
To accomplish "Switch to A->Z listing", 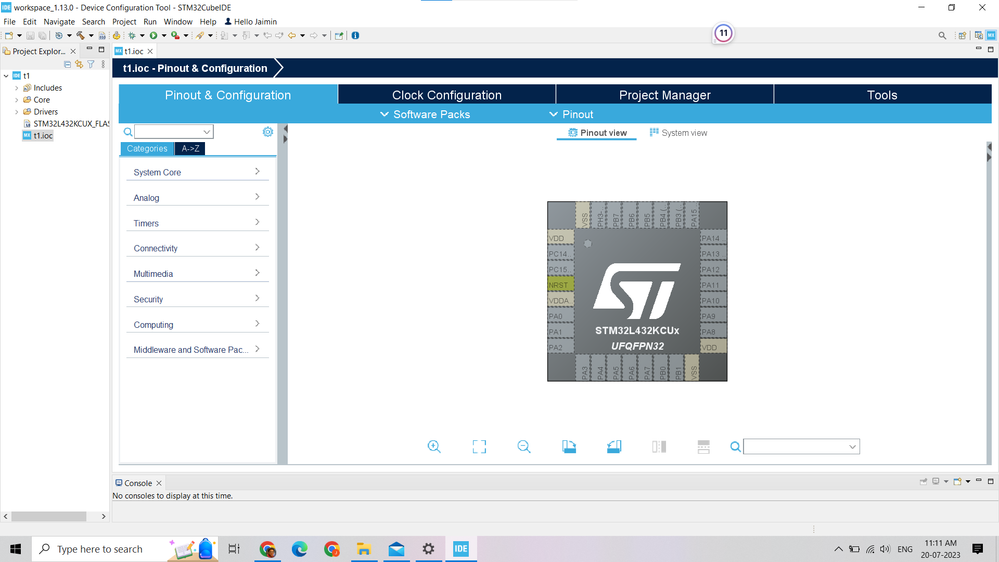I will 190,148.
